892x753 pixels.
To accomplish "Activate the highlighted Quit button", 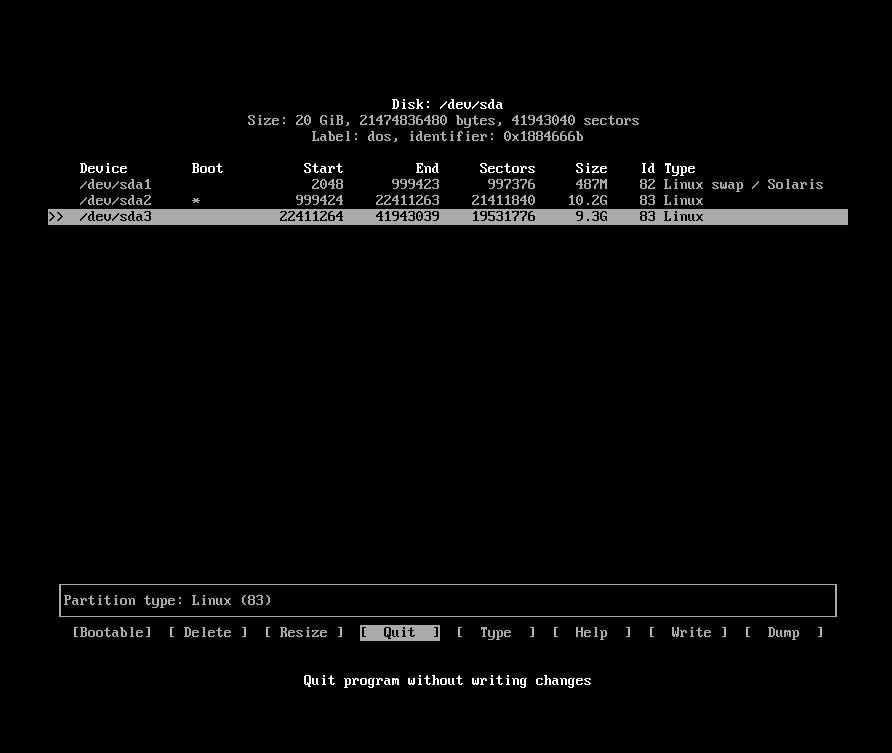I will tap(399, 632).
